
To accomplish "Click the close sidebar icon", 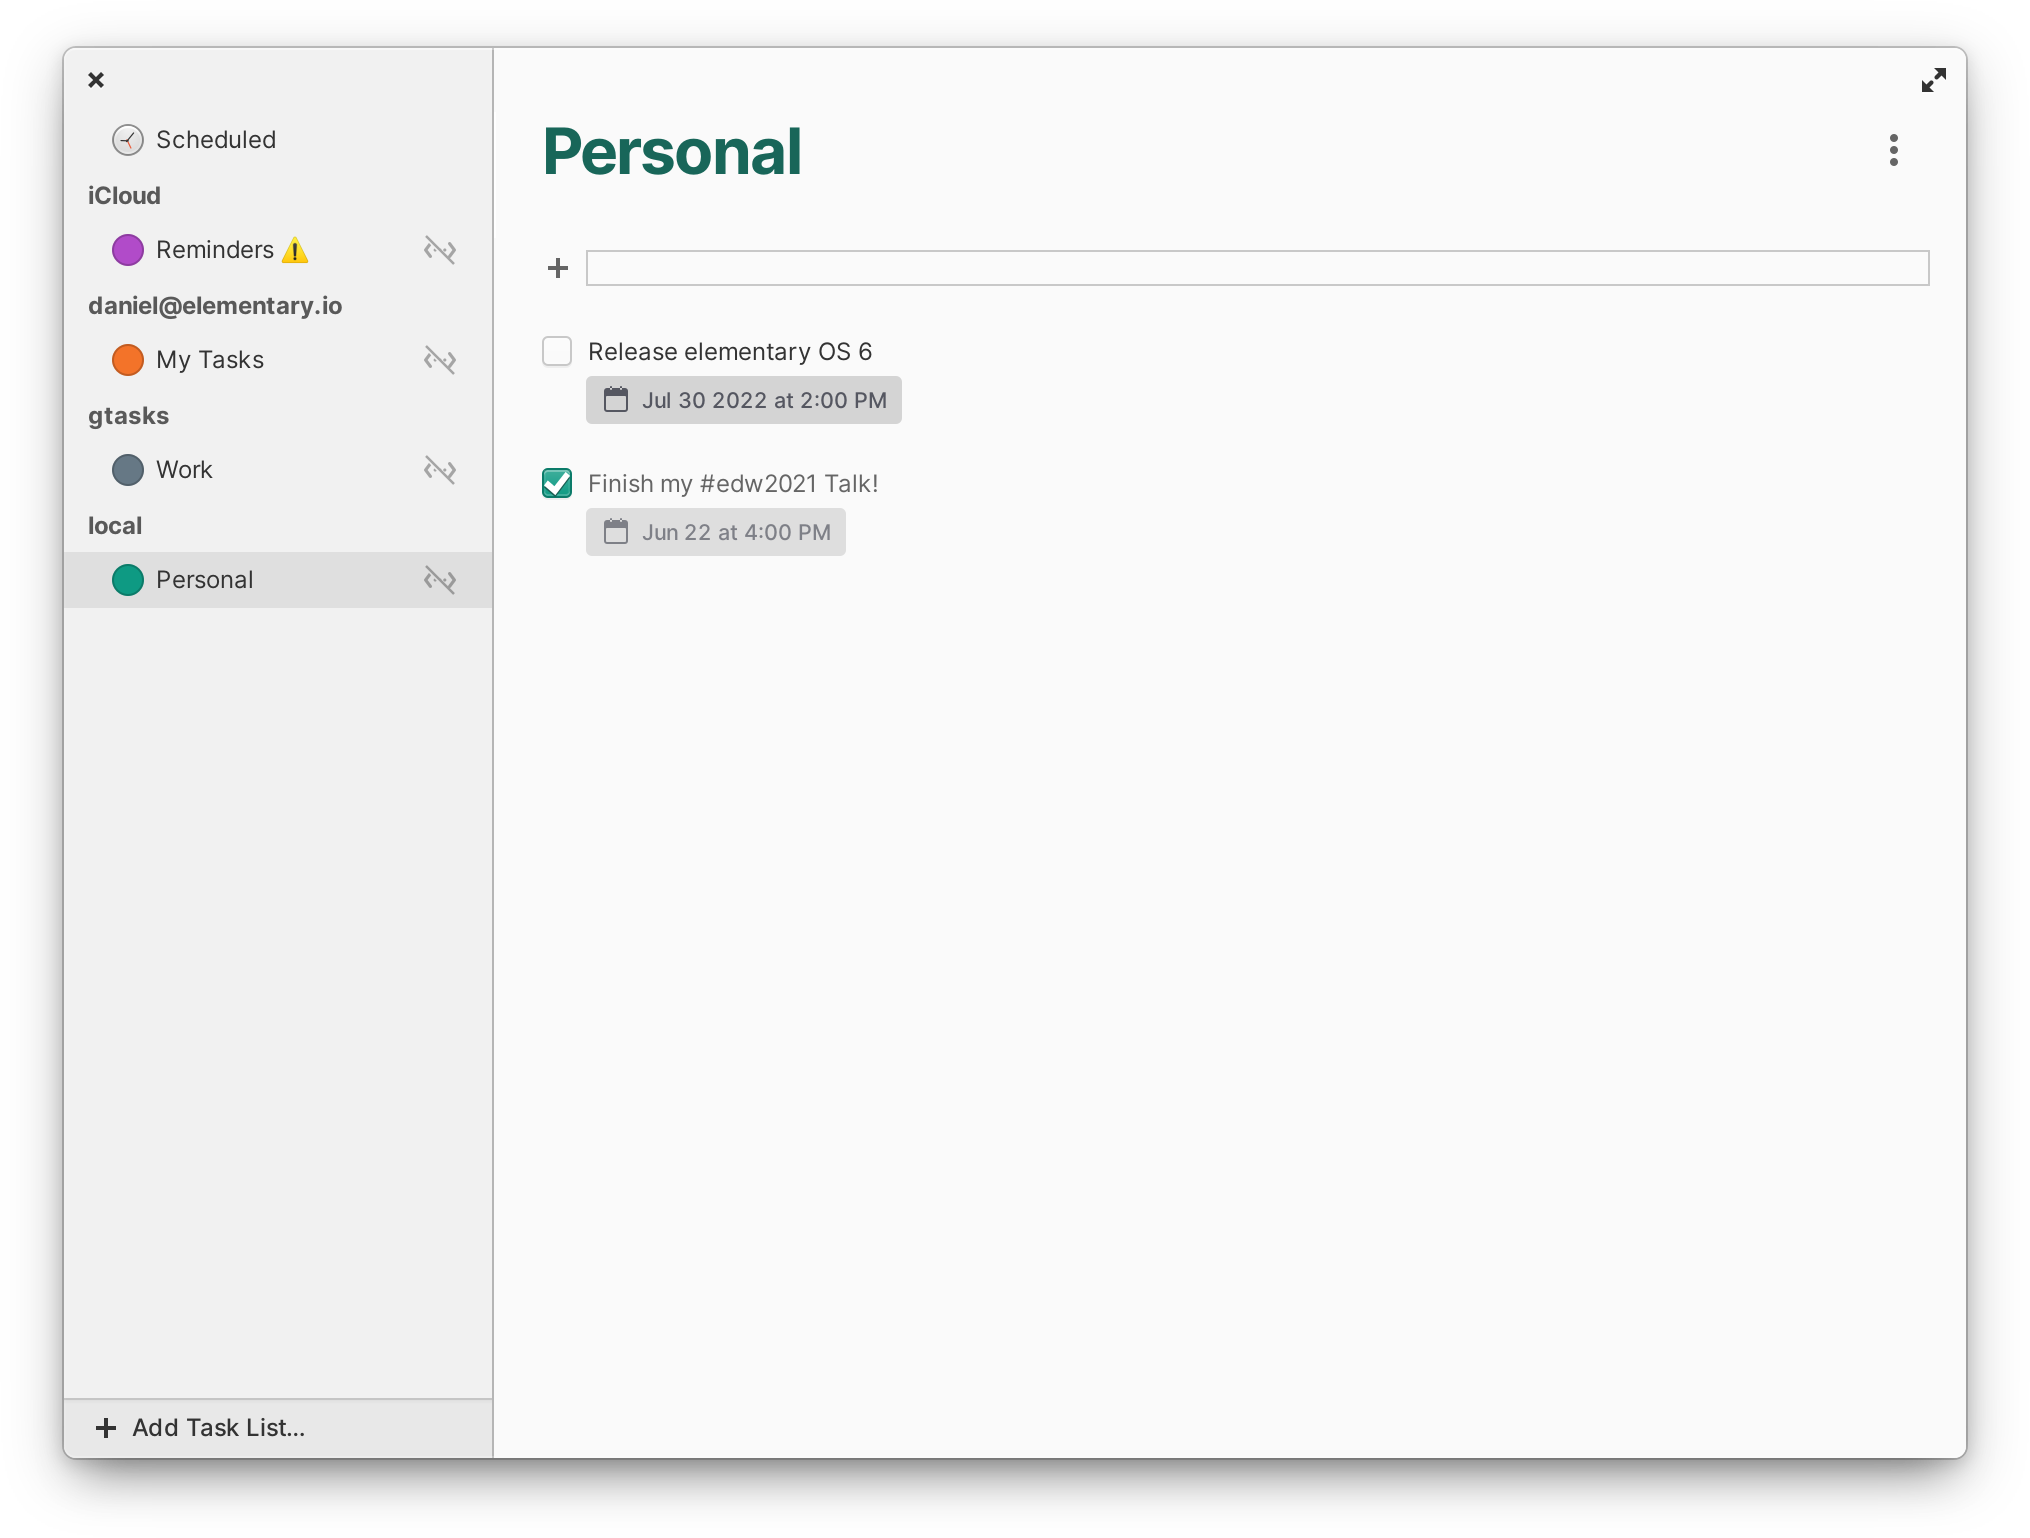I will 94,79.
